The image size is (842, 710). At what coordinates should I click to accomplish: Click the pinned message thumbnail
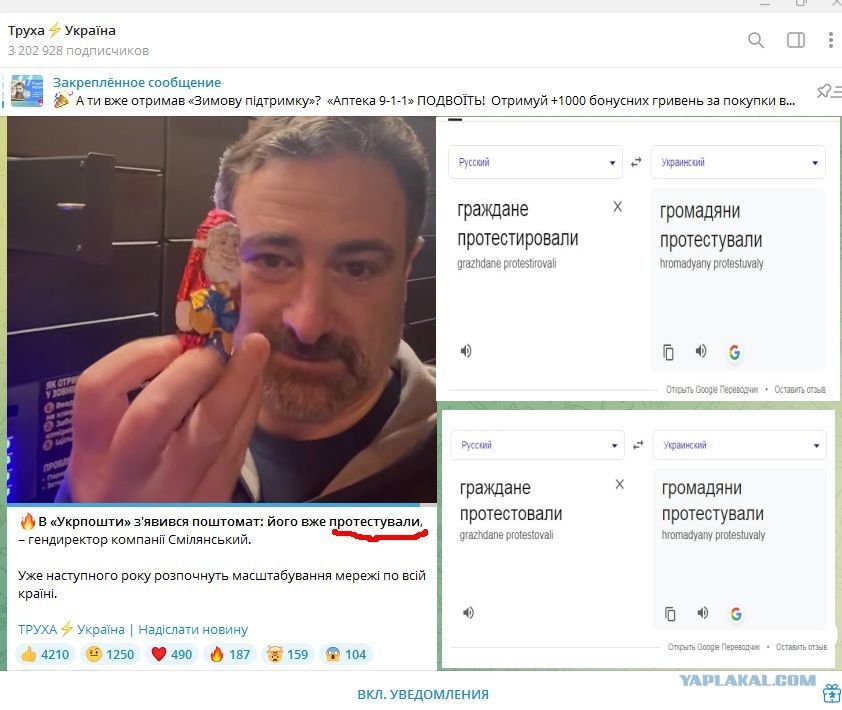click(27, 91)
